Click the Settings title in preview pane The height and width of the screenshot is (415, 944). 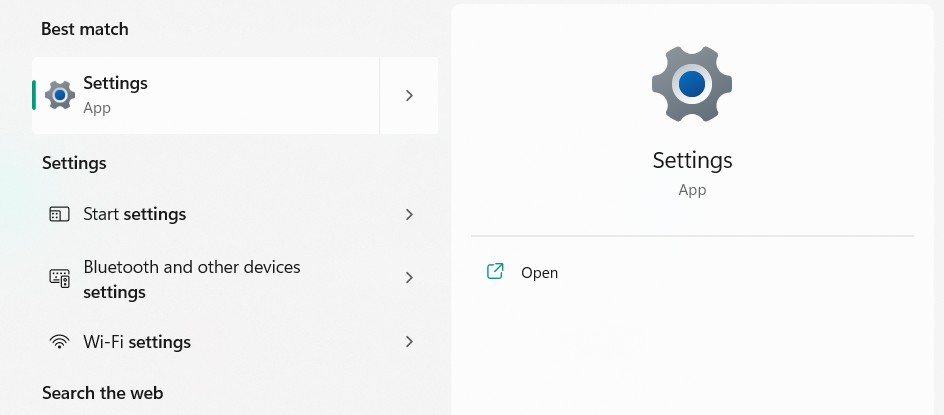(x=692, y=160)
